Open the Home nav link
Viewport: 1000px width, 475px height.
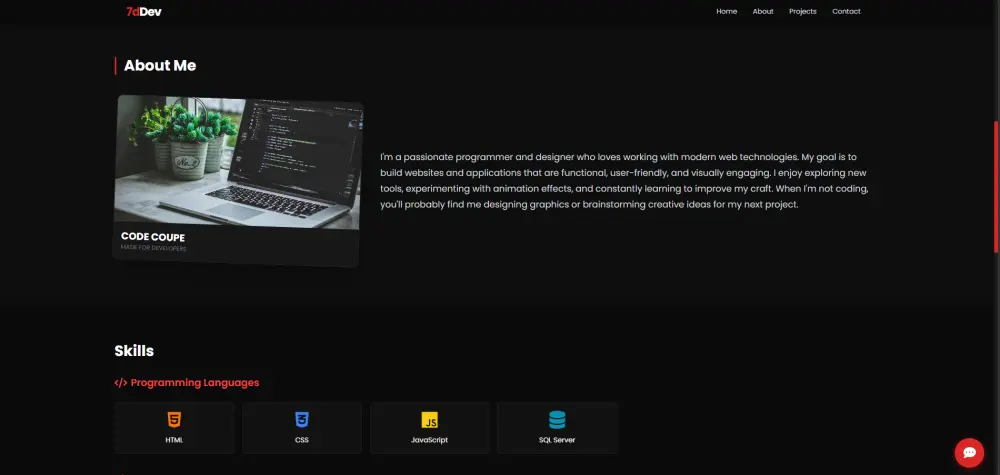[x=726, y=11]
